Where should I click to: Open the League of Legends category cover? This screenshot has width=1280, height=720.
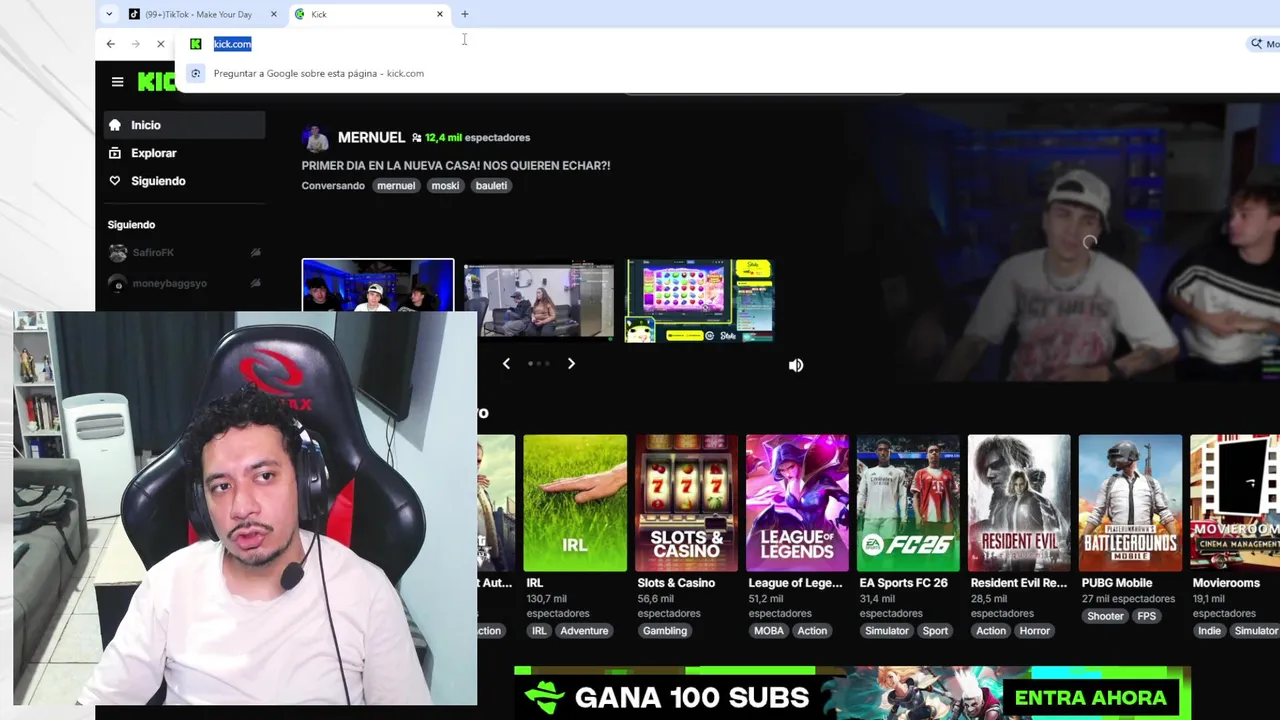(797, 503)
